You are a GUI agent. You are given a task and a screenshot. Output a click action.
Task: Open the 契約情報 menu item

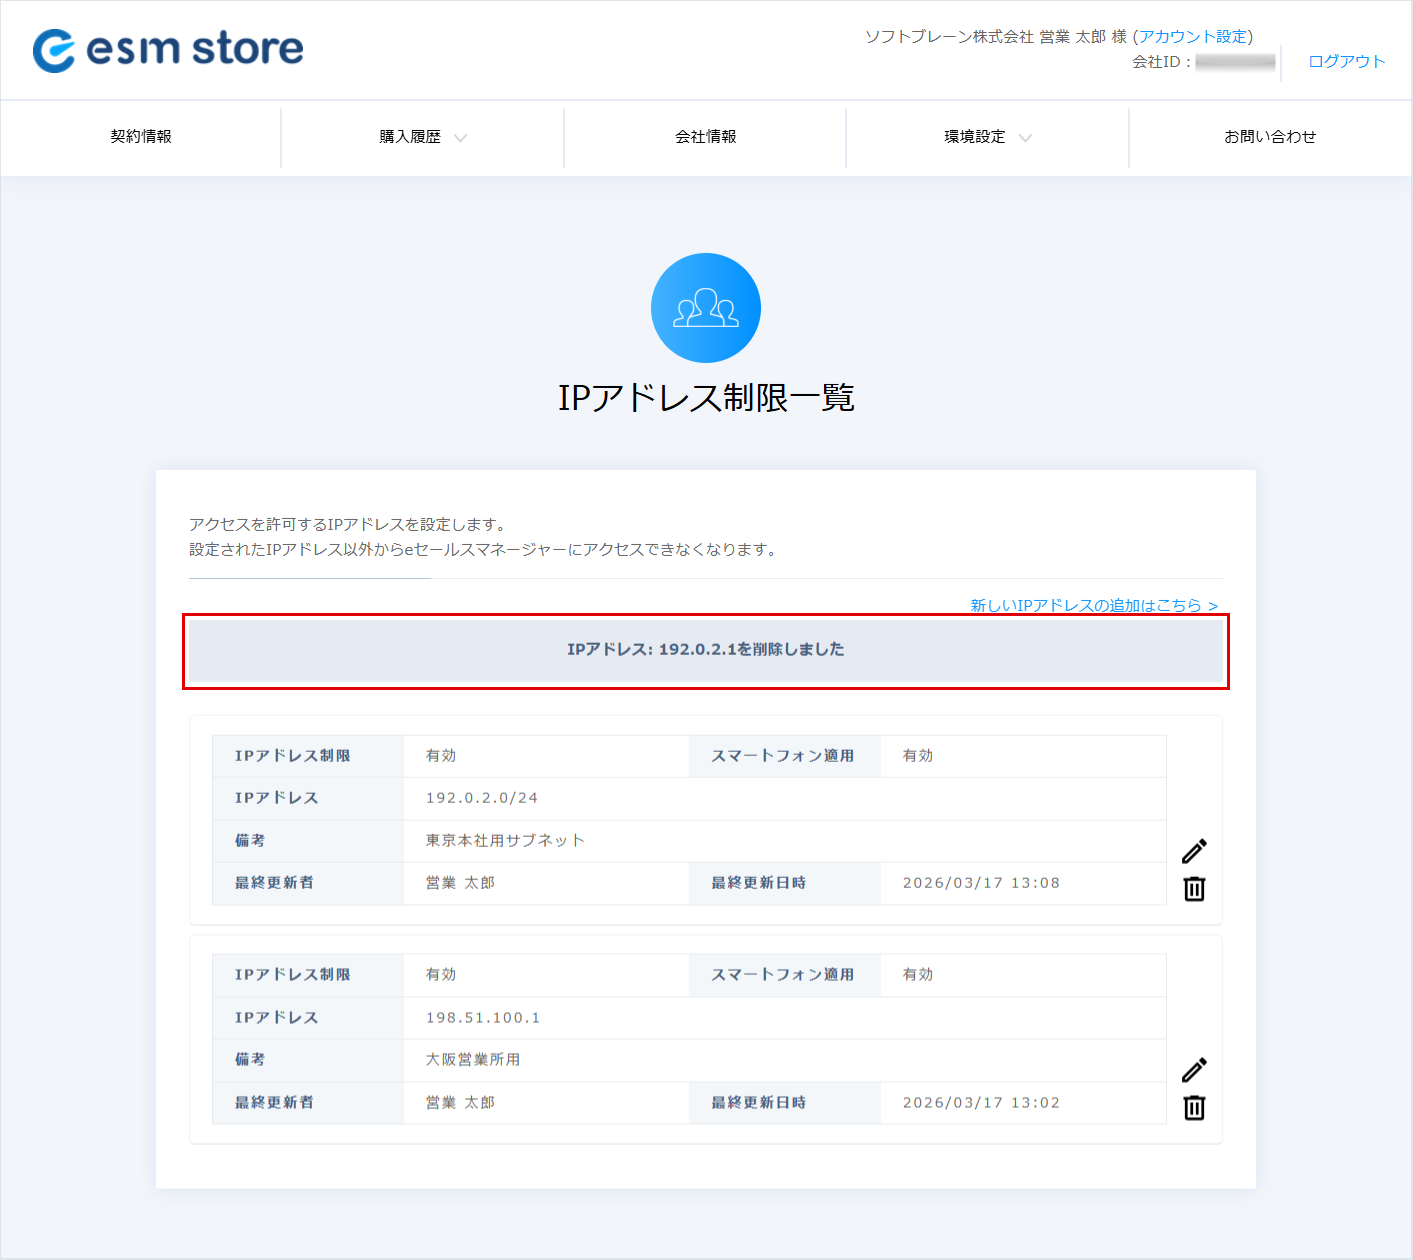click(x=141, y=137)
